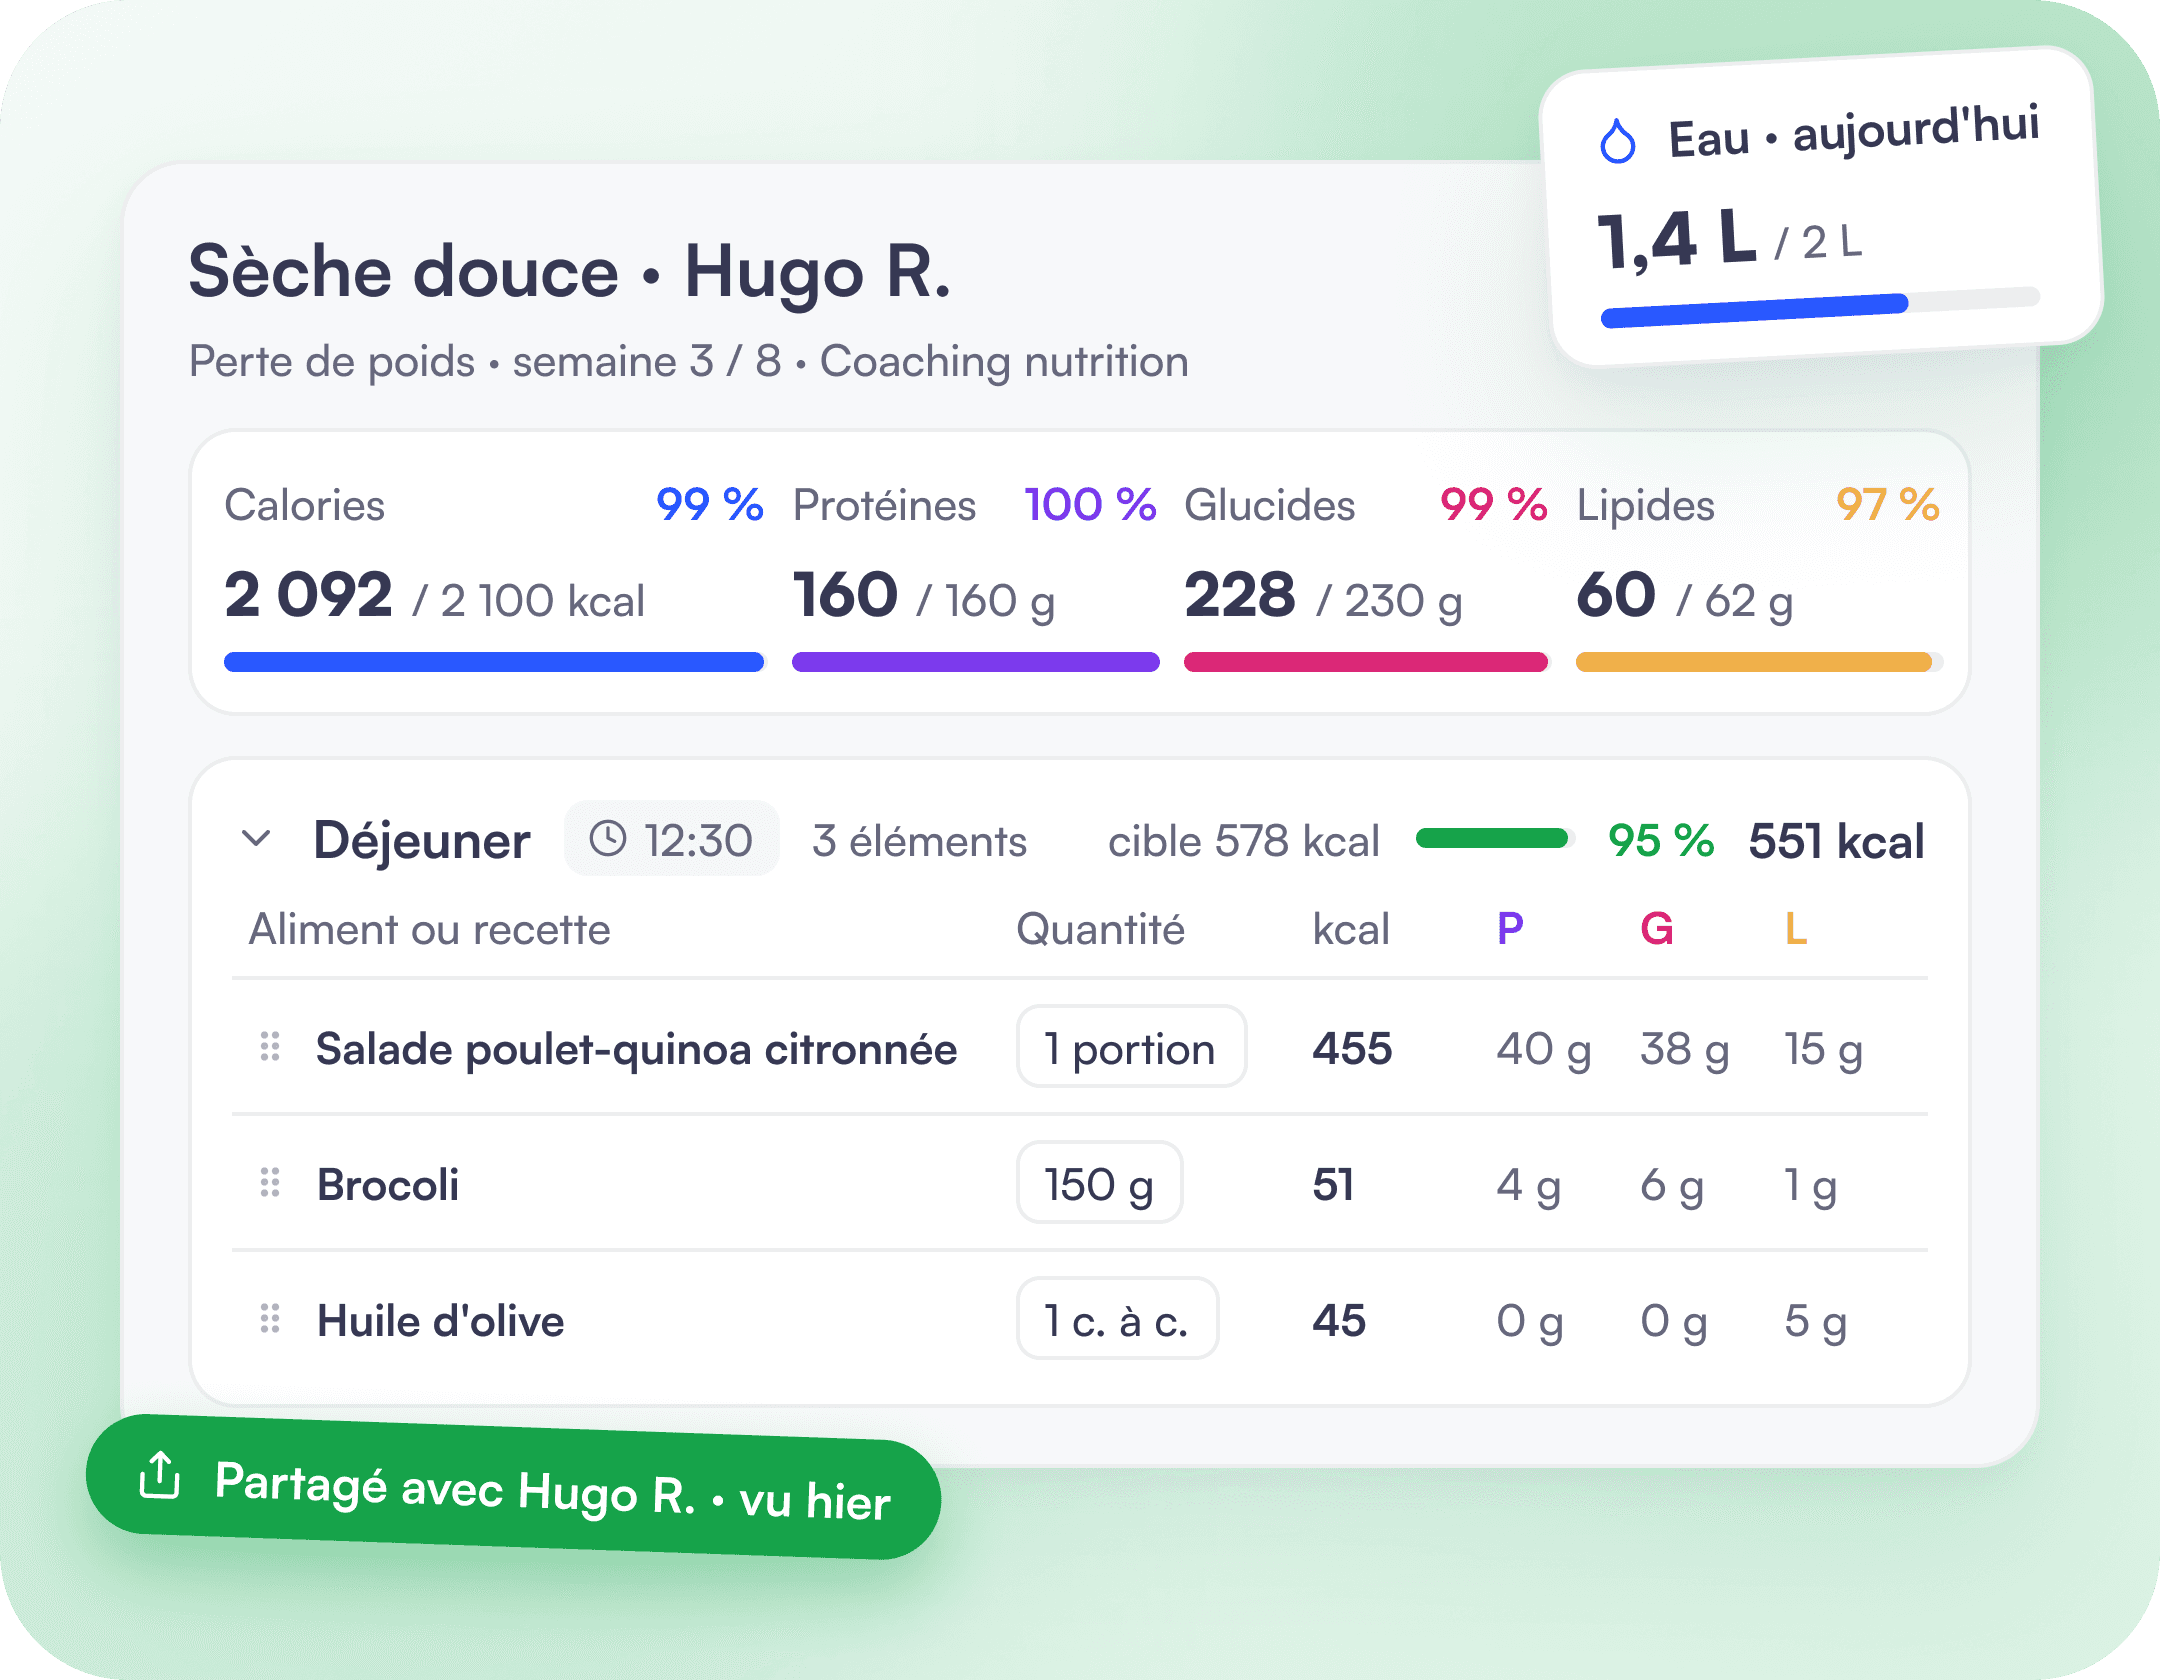Click the orange L column header
Image resolution: width=2160 pixels, height=1680 pixels.
pyautogui.click(x=1796, y=929)
